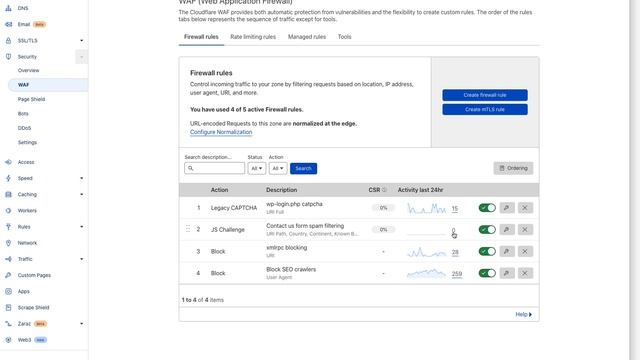This screenshot has width=640, height=360.
Task: Click the Traffic icon in sidebar
Action: [x=8, y=259]
